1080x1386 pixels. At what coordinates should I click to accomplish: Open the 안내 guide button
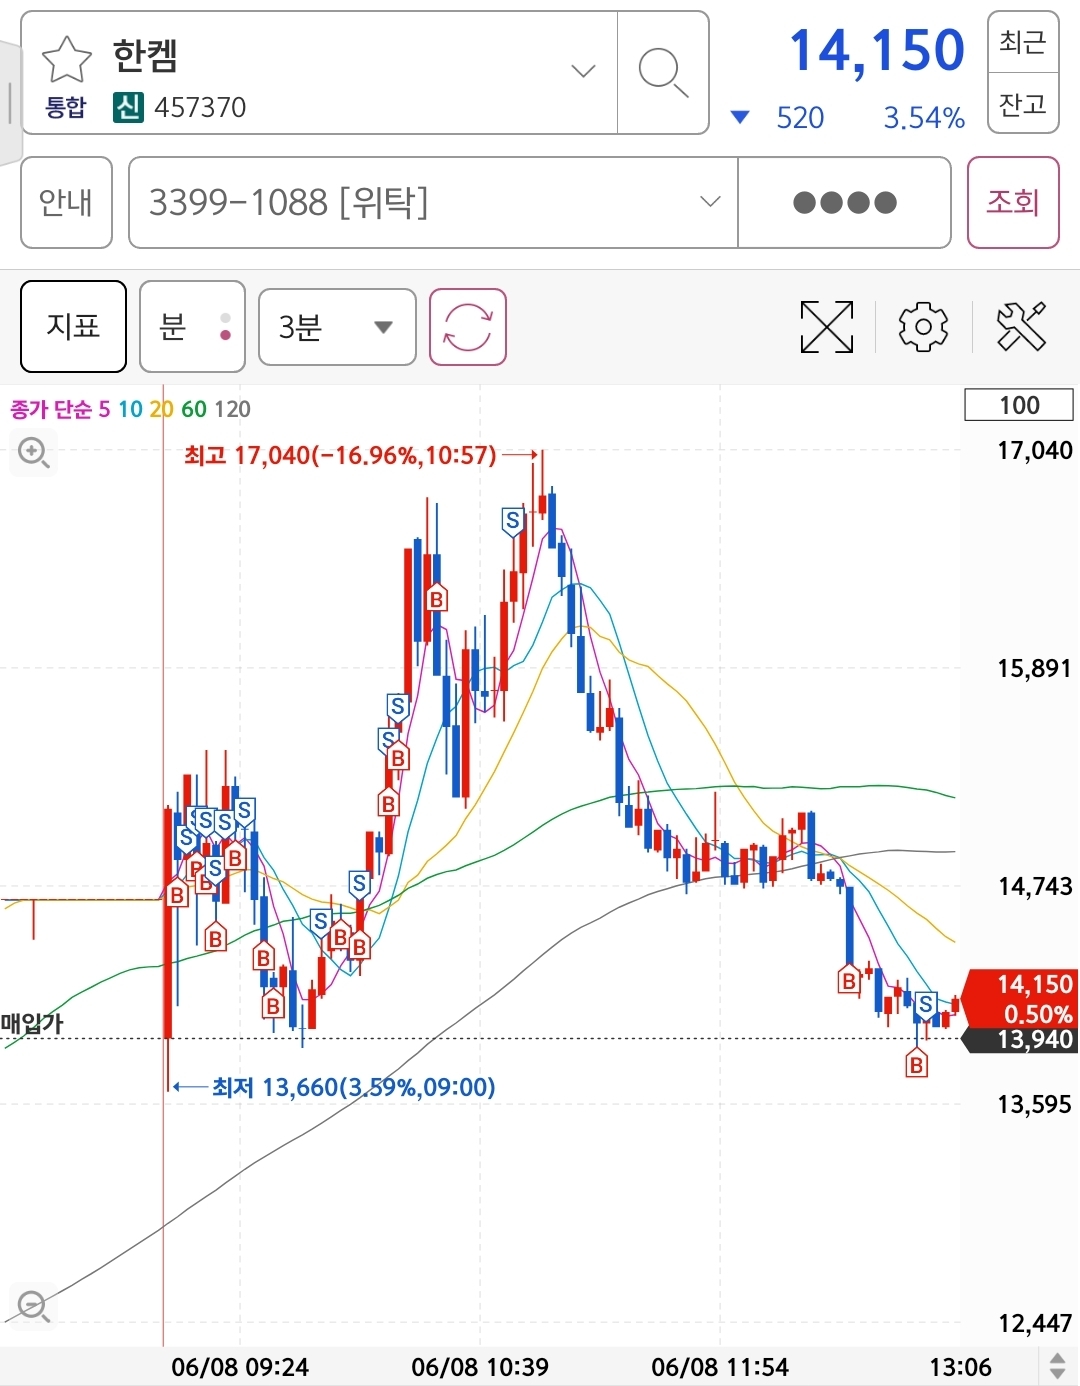pos(66,202)
